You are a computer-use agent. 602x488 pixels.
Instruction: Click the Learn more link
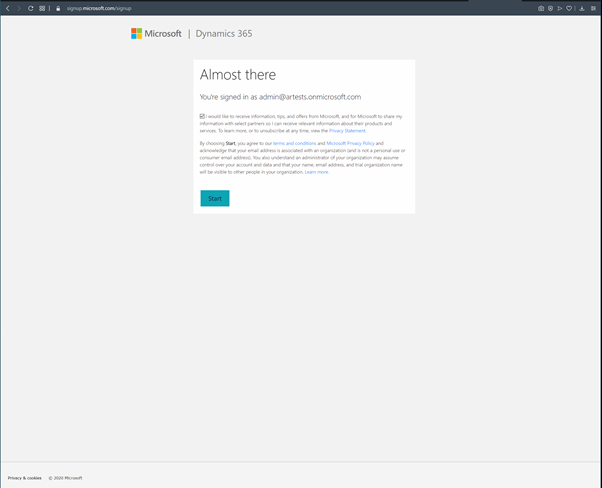click(x=316, y=172)
